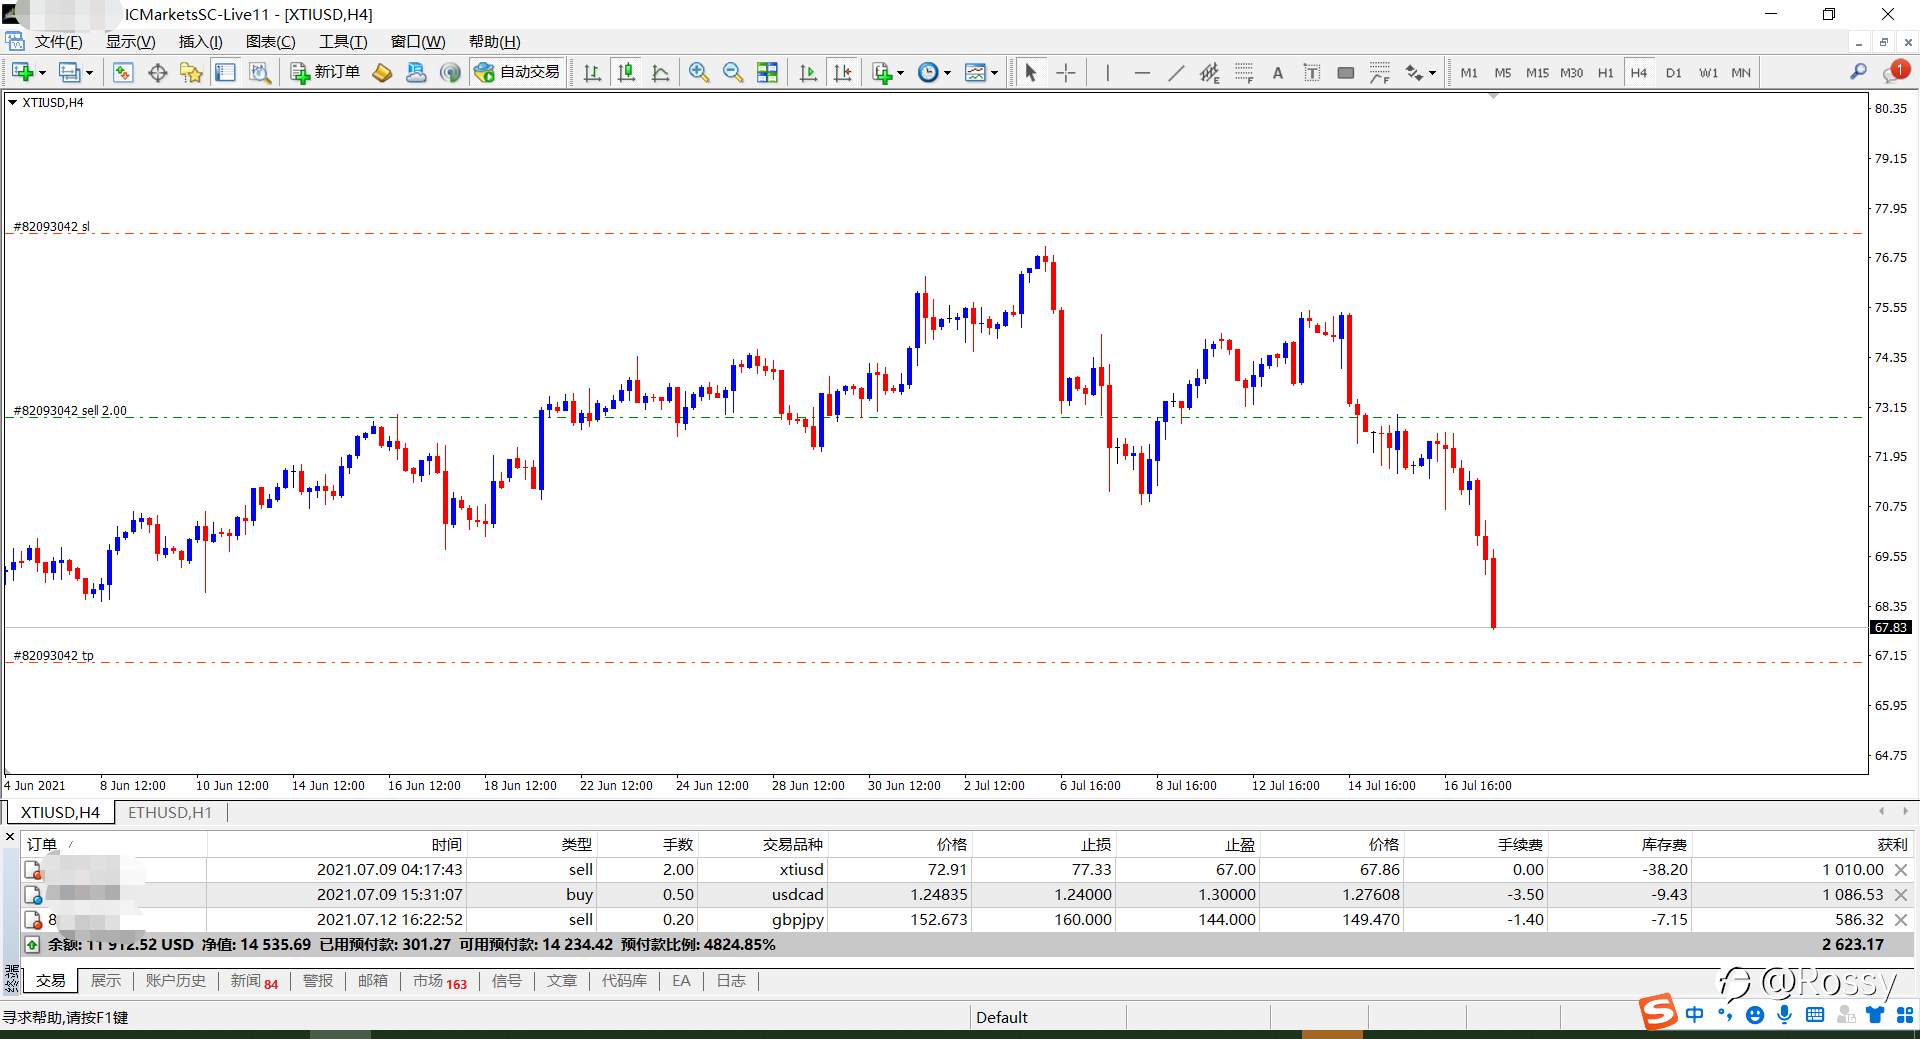Screen dimensions: 1920x1039
Task: Select the arrow cursor tool
Action: point(1031,72)
